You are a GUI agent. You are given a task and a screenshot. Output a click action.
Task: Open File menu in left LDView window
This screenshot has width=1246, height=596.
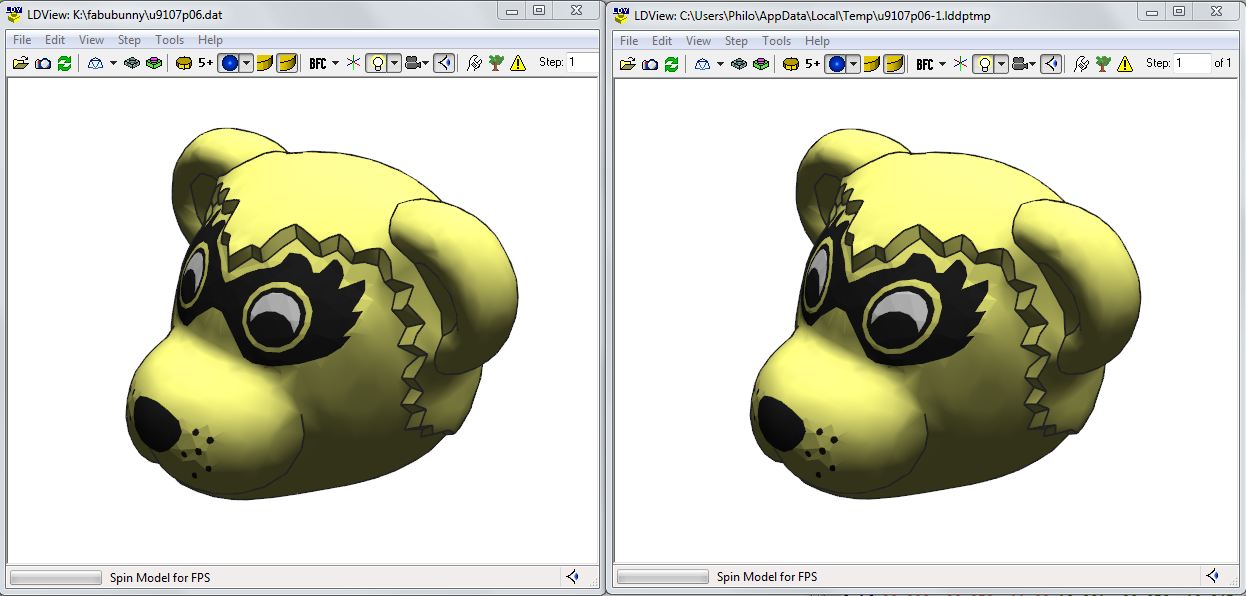pyautogui.click(x=22, y=40)
